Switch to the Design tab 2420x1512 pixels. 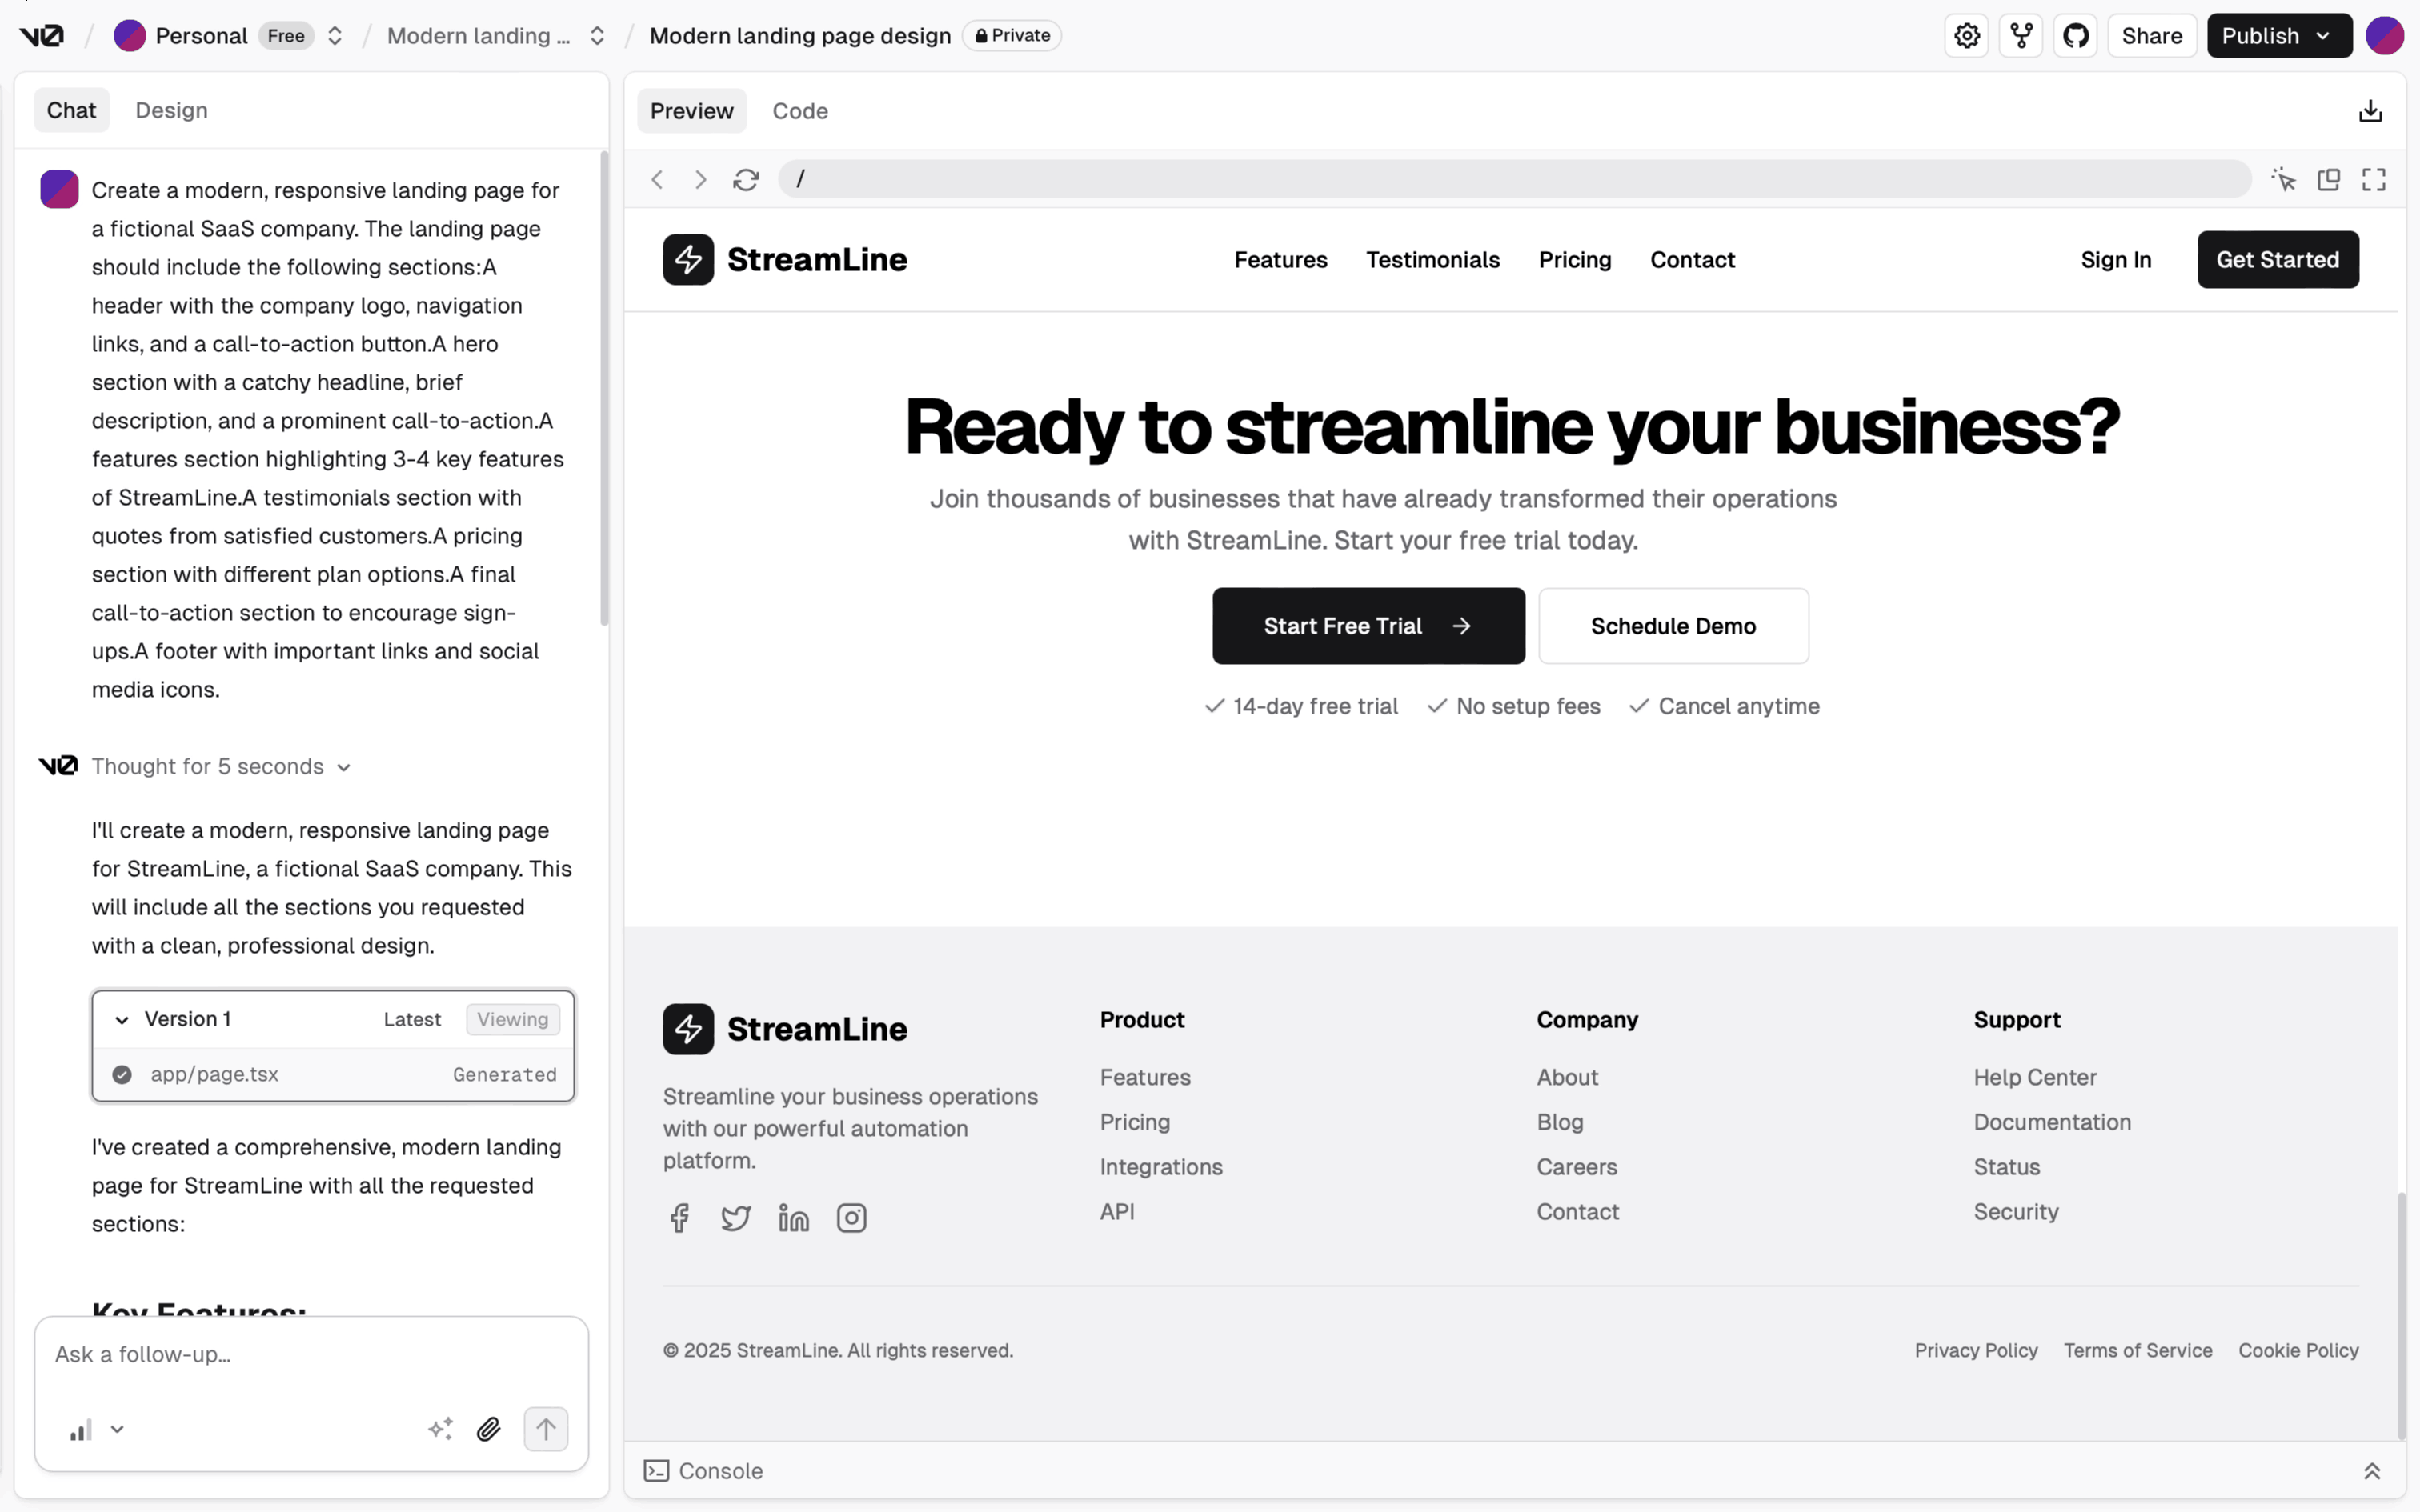[x=171, y=110]
